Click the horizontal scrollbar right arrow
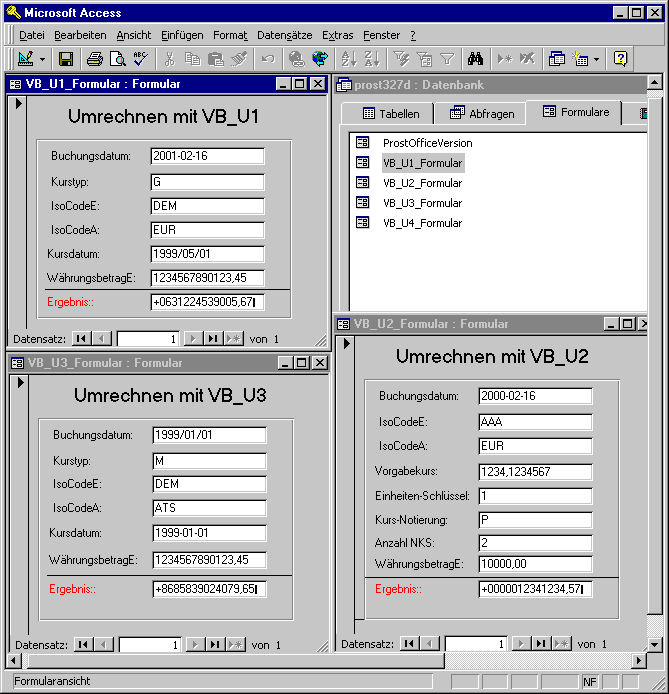Image resolution: width=669 pixels, height=694 pixels. (638, 661)
